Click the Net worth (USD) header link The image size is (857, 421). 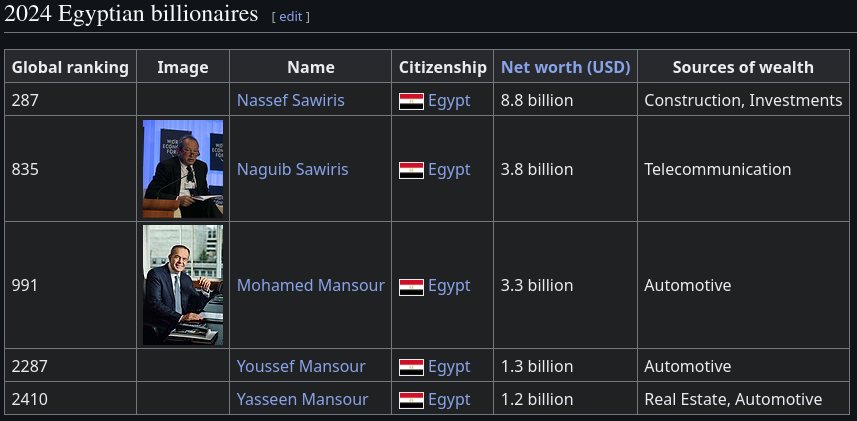click(x=565, y=67)
